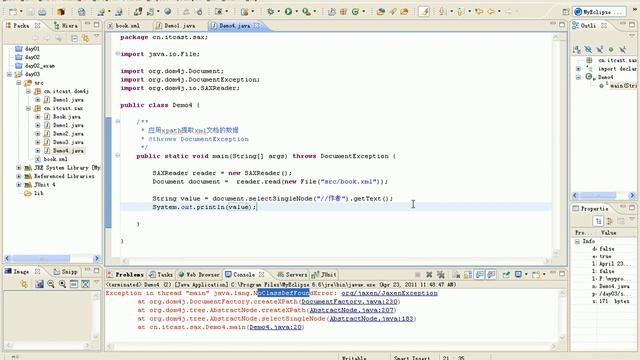Switch to book.xml editor tab
This screenshot has width=640, height=360.
[124, 26]
